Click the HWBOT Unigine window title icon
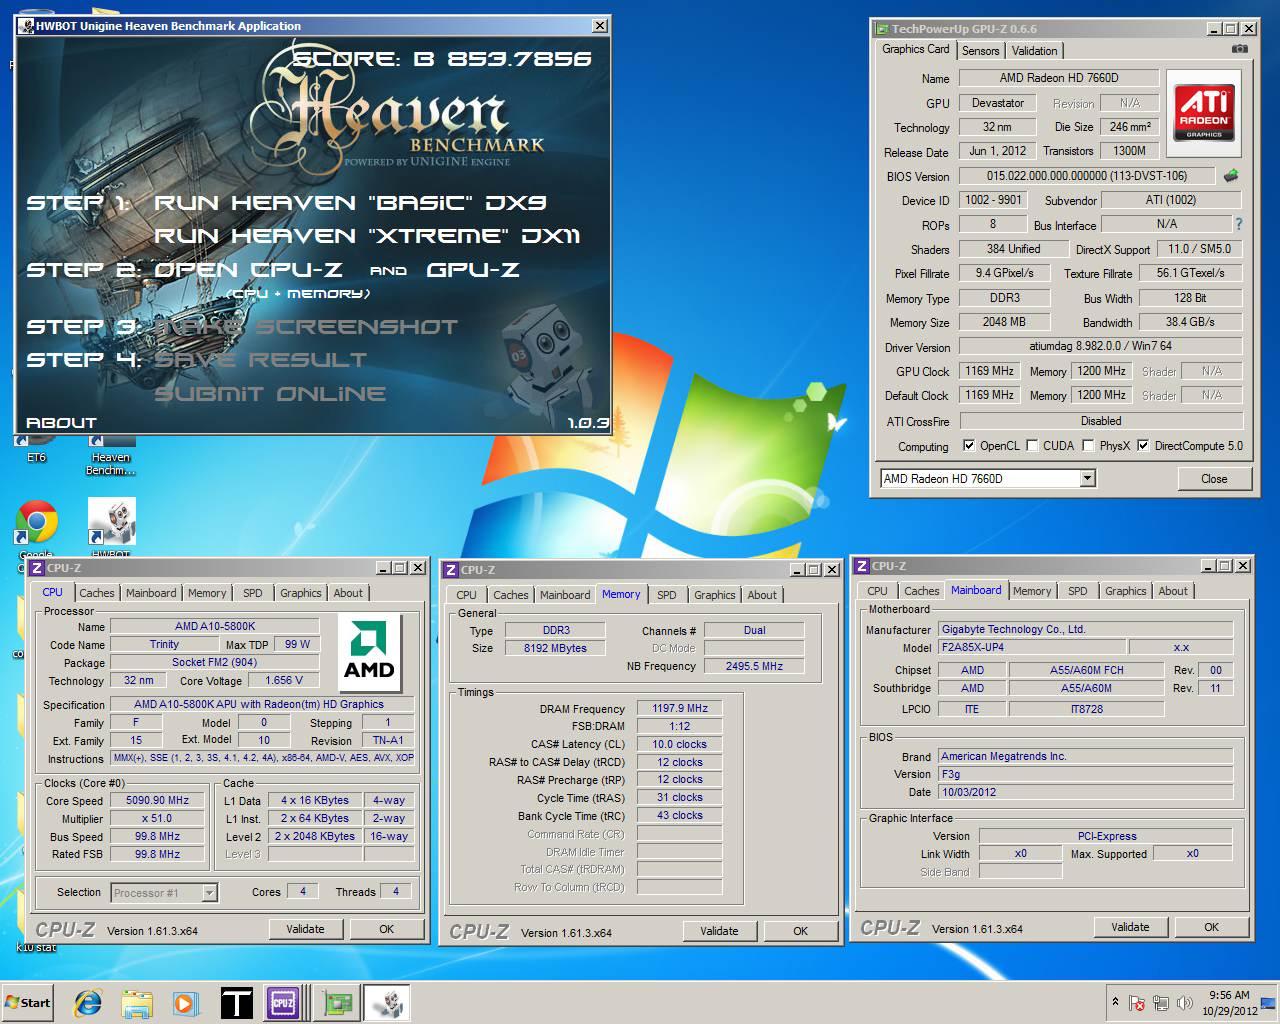This screenshot has height=1024, width=1280. point(26,26)
